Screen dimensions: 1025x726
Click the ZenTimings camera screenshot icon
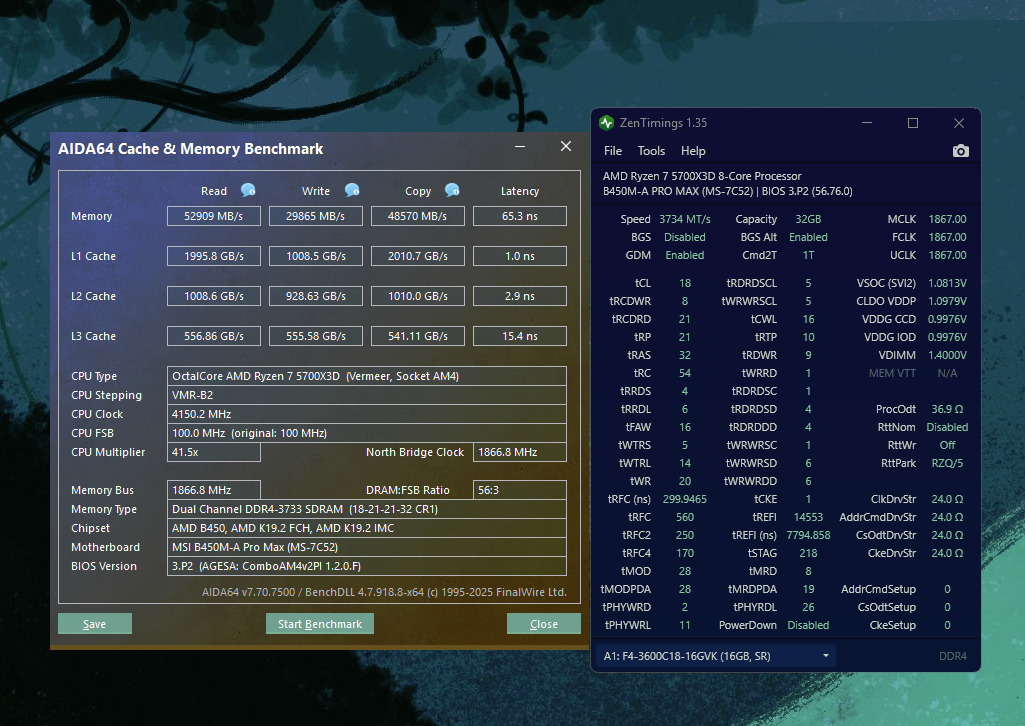tap(960, 151)
